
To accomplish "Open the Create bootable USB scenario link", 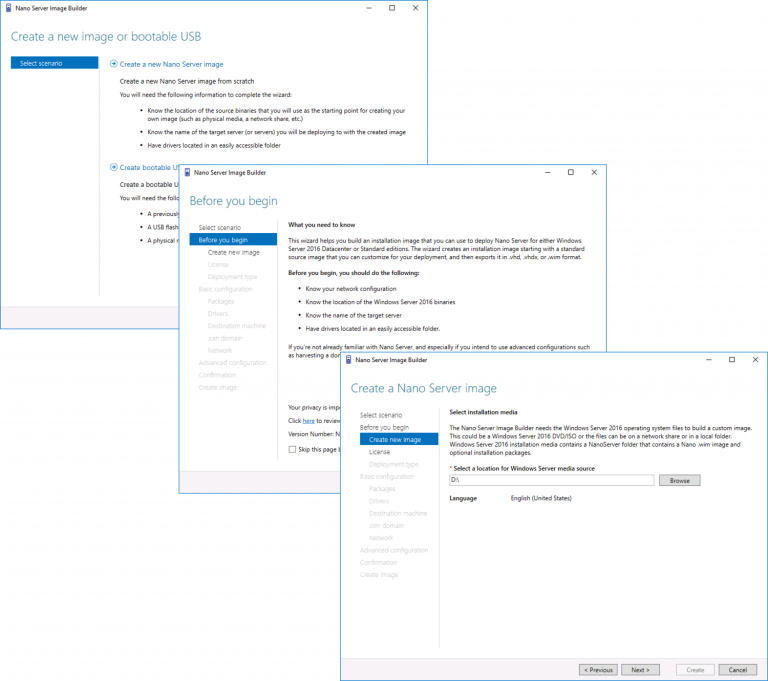I will click(149, 168).
